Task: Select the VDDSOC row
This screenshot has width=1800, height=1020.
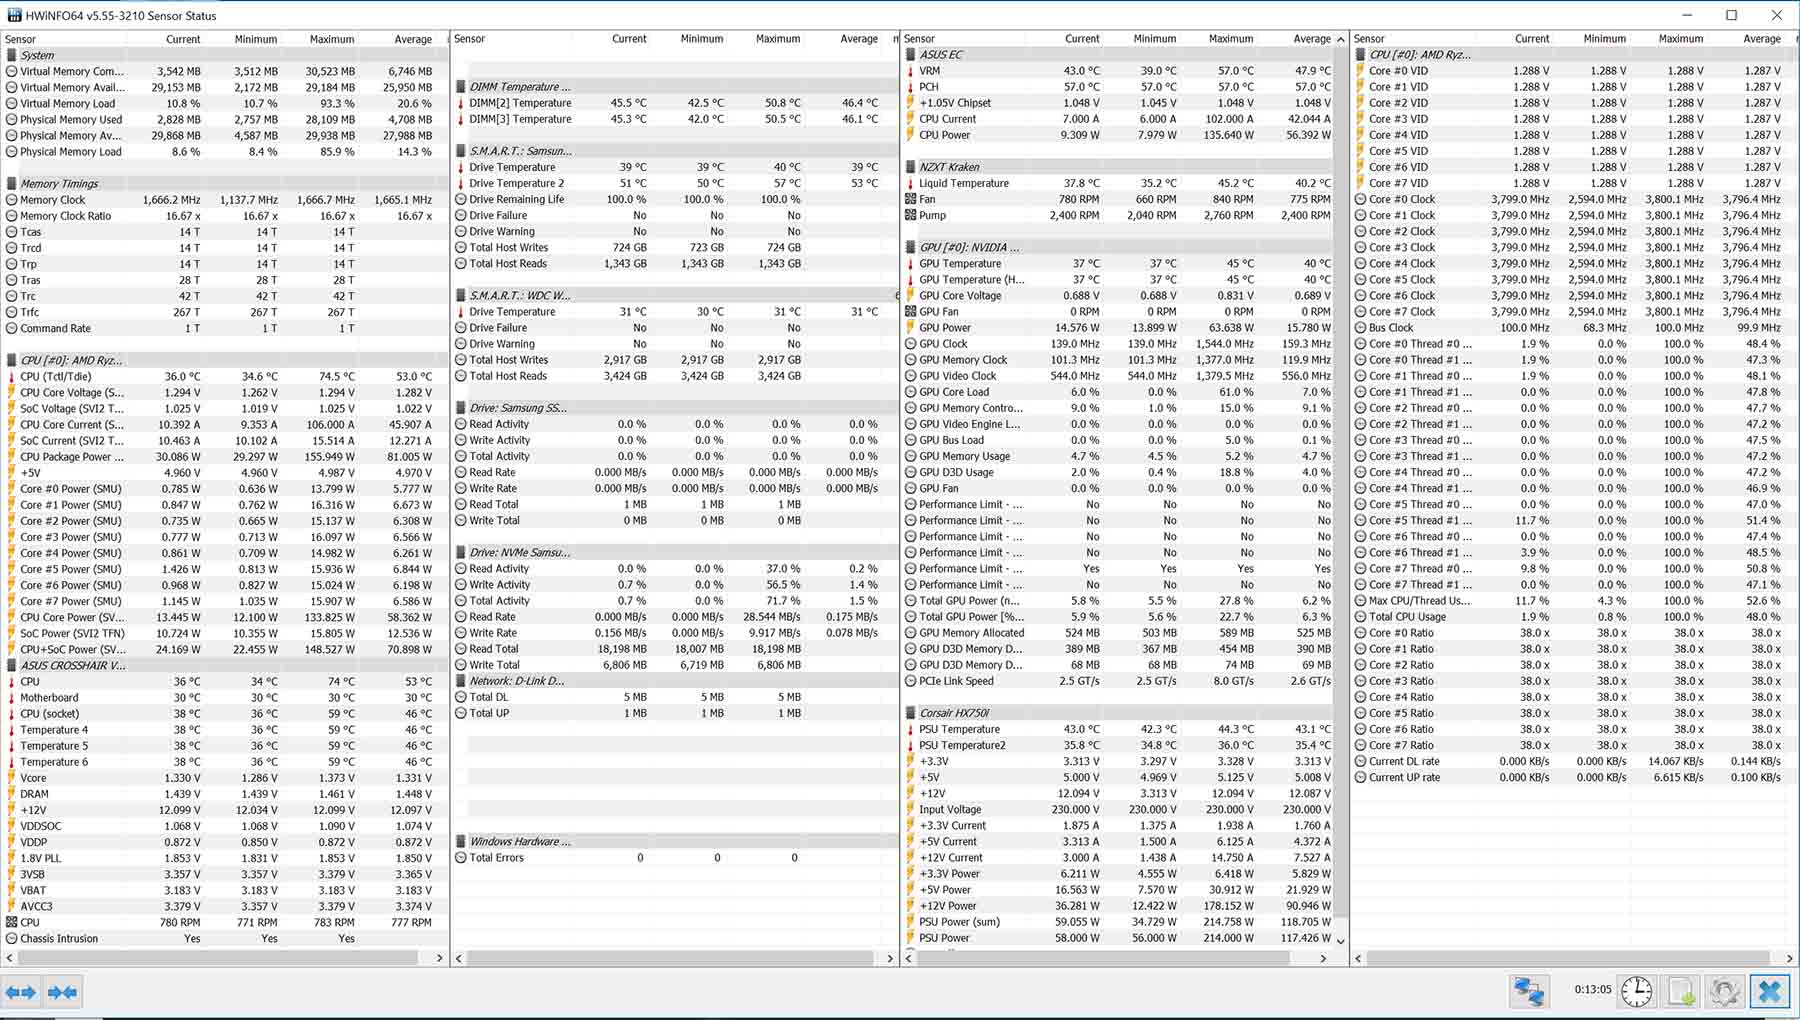Action: pyautogui.click(x=224, y=826)
